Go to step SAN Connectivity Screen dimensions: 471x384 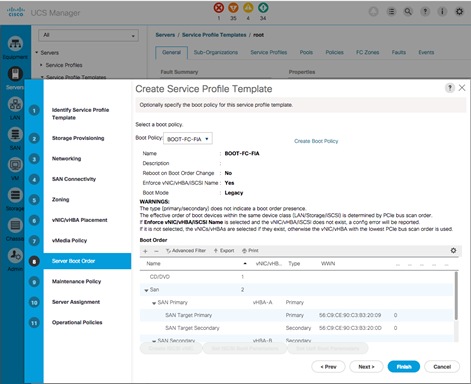[x=74, y=179]
